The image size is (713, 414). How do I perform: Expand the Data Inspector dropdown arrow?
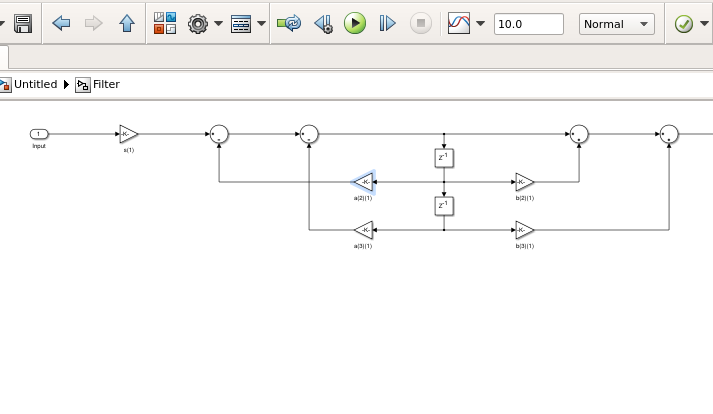(x=481, y=24)
